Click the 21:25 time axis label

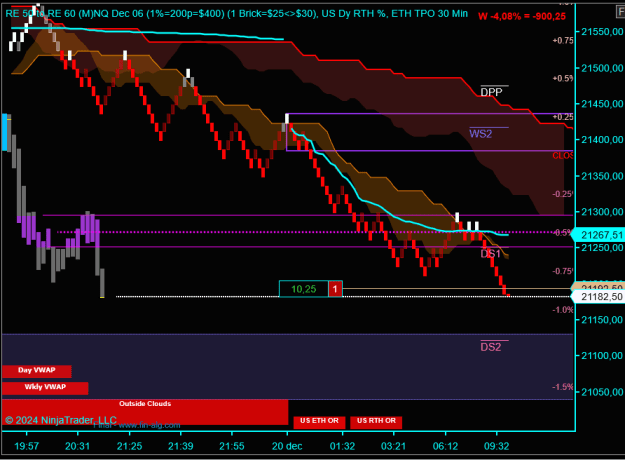click(129, 446)
